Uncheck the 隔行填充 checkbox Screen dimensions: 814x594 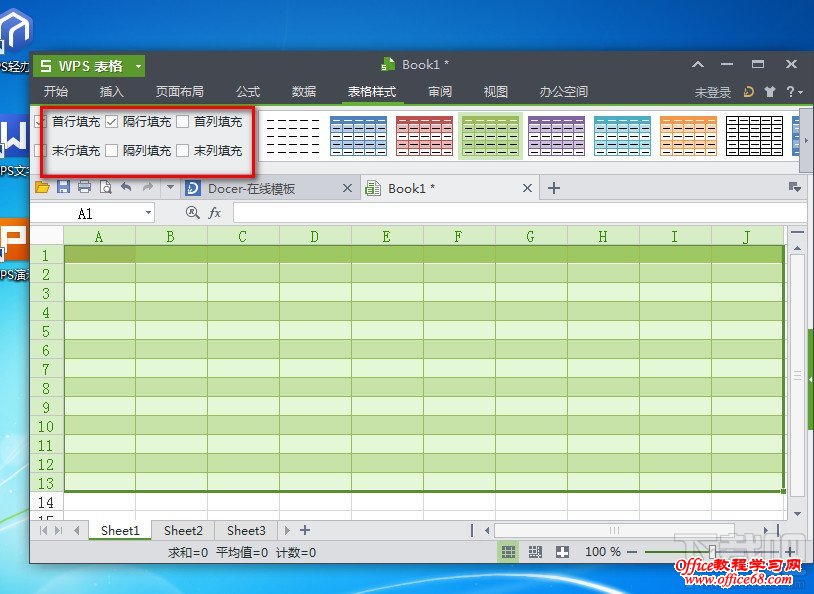pyautogui.click(x=112, y=122)
